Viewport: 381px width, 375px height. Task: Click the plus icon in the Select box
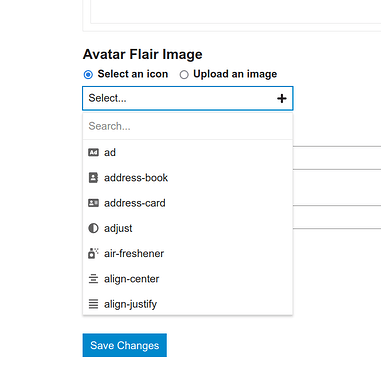pos(282,98)
